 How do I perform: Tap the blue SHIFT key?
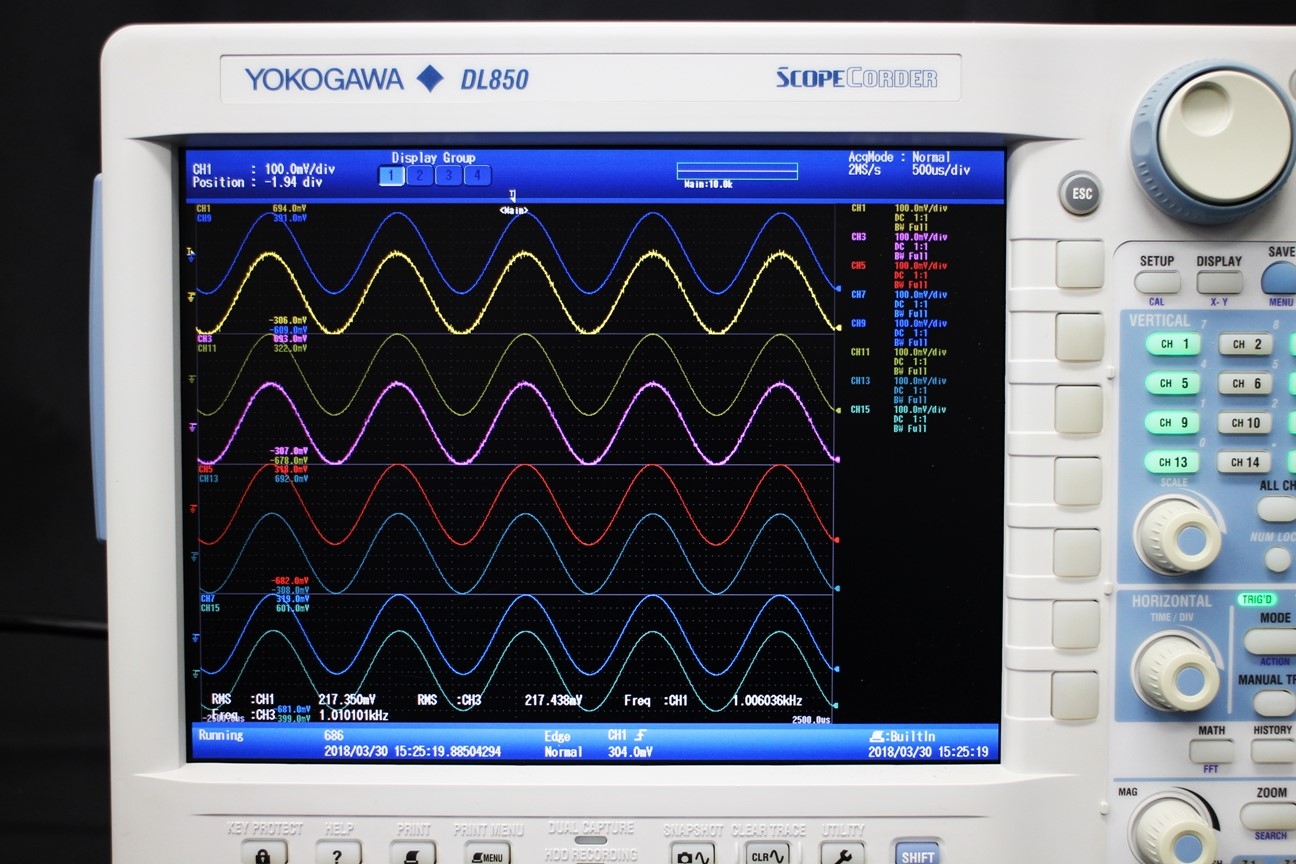coord(917,854)
